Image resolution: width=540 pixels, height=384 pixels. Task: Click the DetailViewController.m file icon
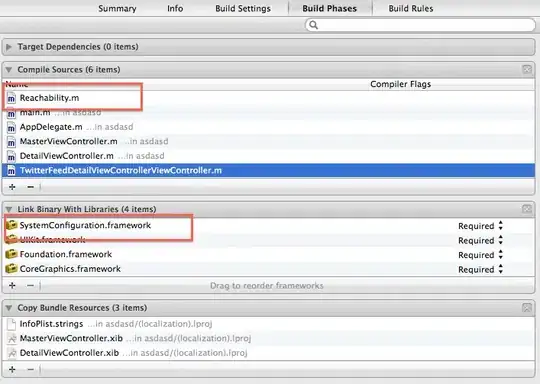point(11,156)
